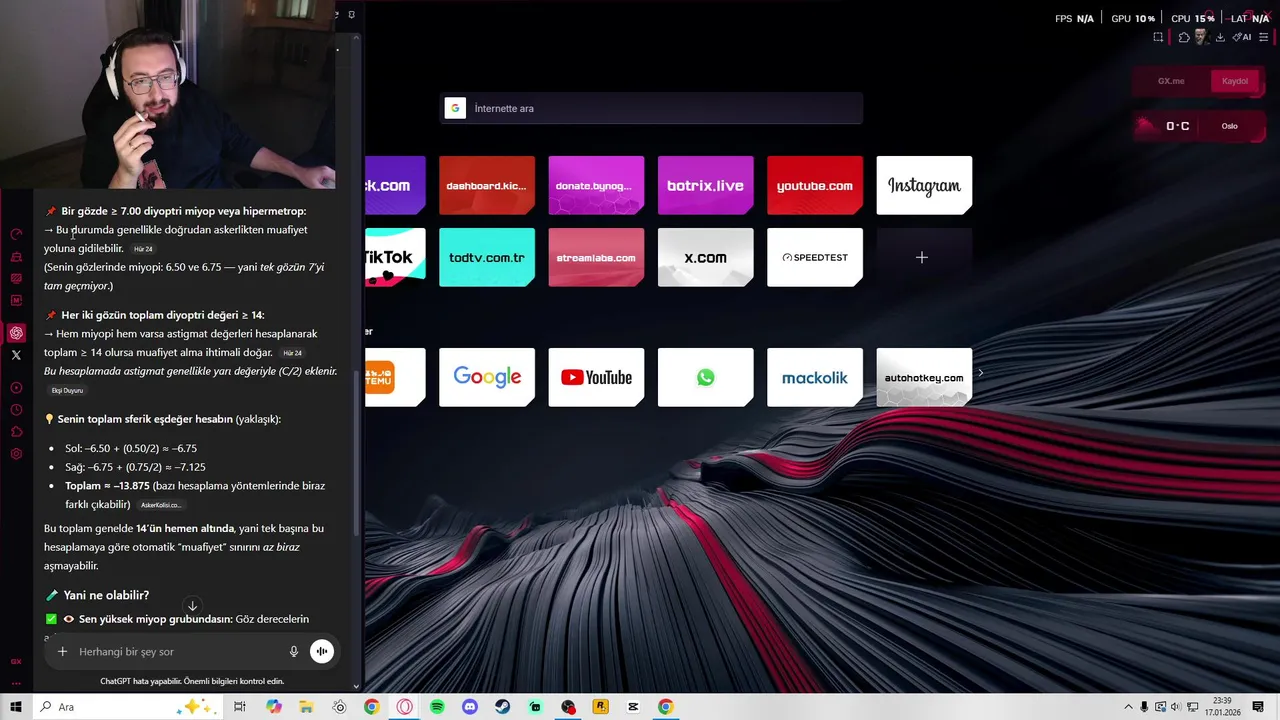Open GX Control speedometer sidebar icon
This screenshot has height=720, width=1280.
pos(16,234)
